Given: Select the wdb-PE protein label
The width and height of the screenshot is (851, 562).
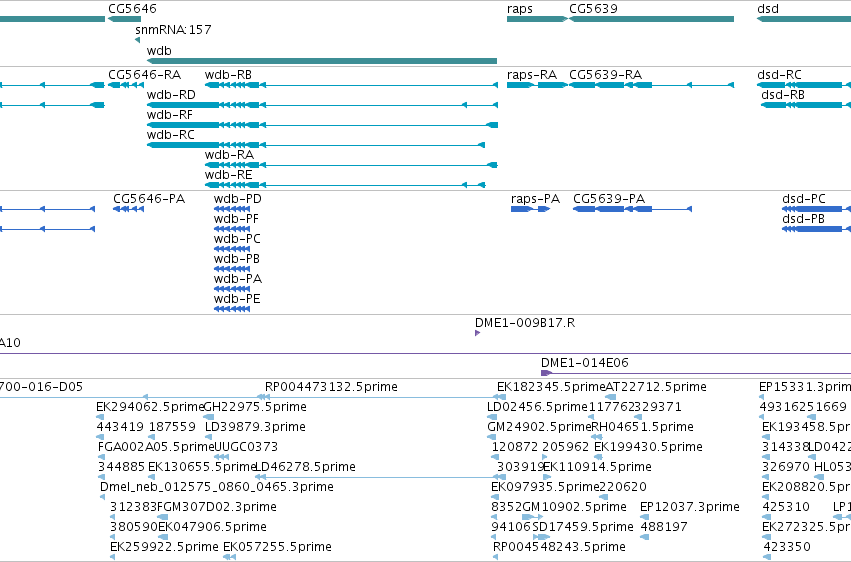Looking at the screenshot, I should pyautogui.click(x=237, y=299).
